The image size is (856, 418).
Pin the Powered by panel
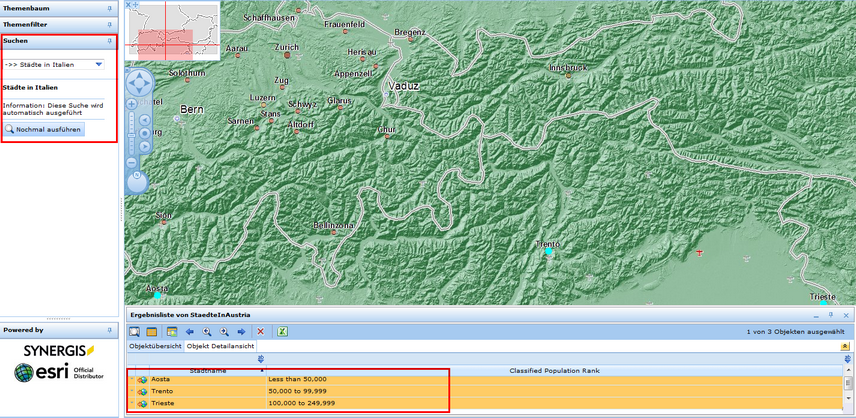pyautogui.click(x=109, y=330)
